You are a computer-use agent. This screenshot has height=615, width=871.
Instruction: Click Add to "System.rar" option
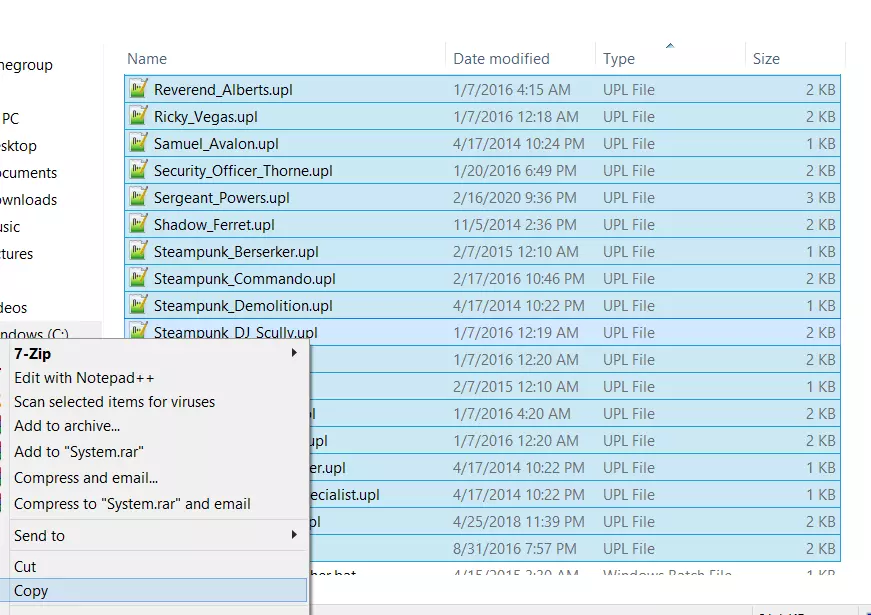click(79, 452)
